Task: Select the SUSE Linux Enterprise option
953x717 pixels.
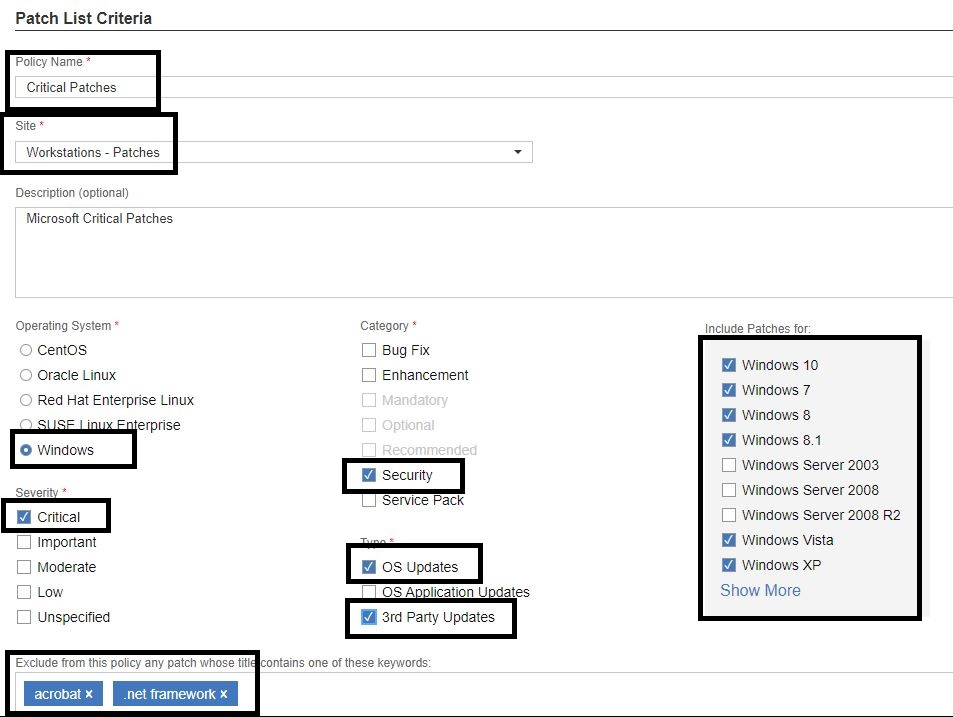Action: (x=25, y=425)
